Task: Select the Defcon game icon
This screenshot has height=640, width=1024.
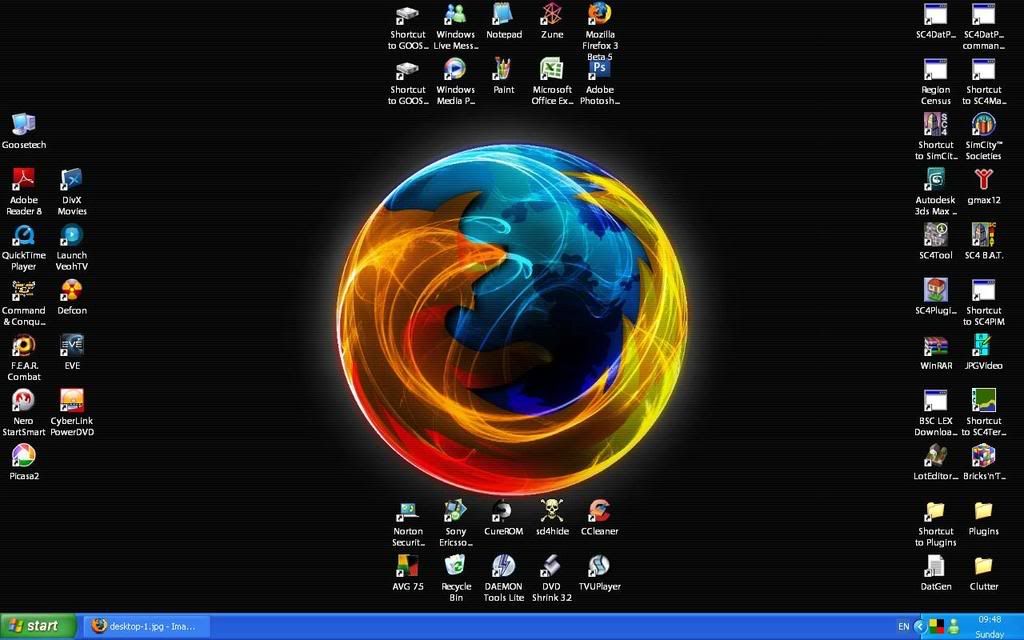Action: [72, 290]
